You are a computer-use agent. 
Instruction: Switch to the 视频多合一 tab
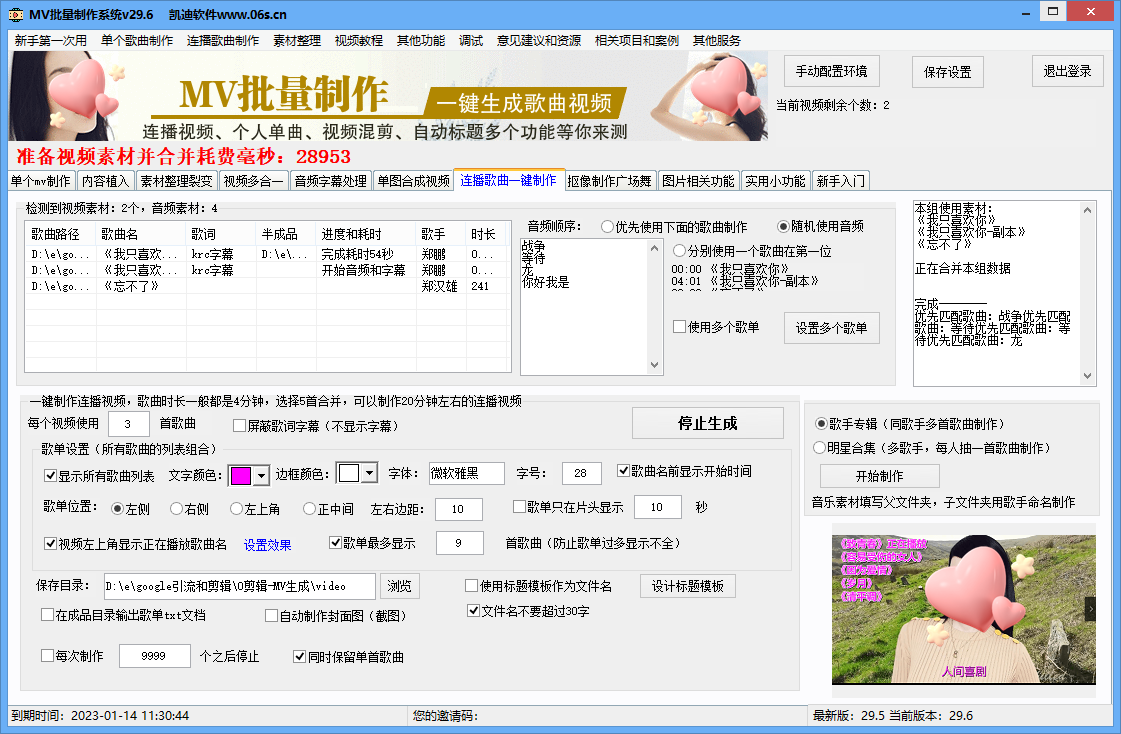[253, 181]
